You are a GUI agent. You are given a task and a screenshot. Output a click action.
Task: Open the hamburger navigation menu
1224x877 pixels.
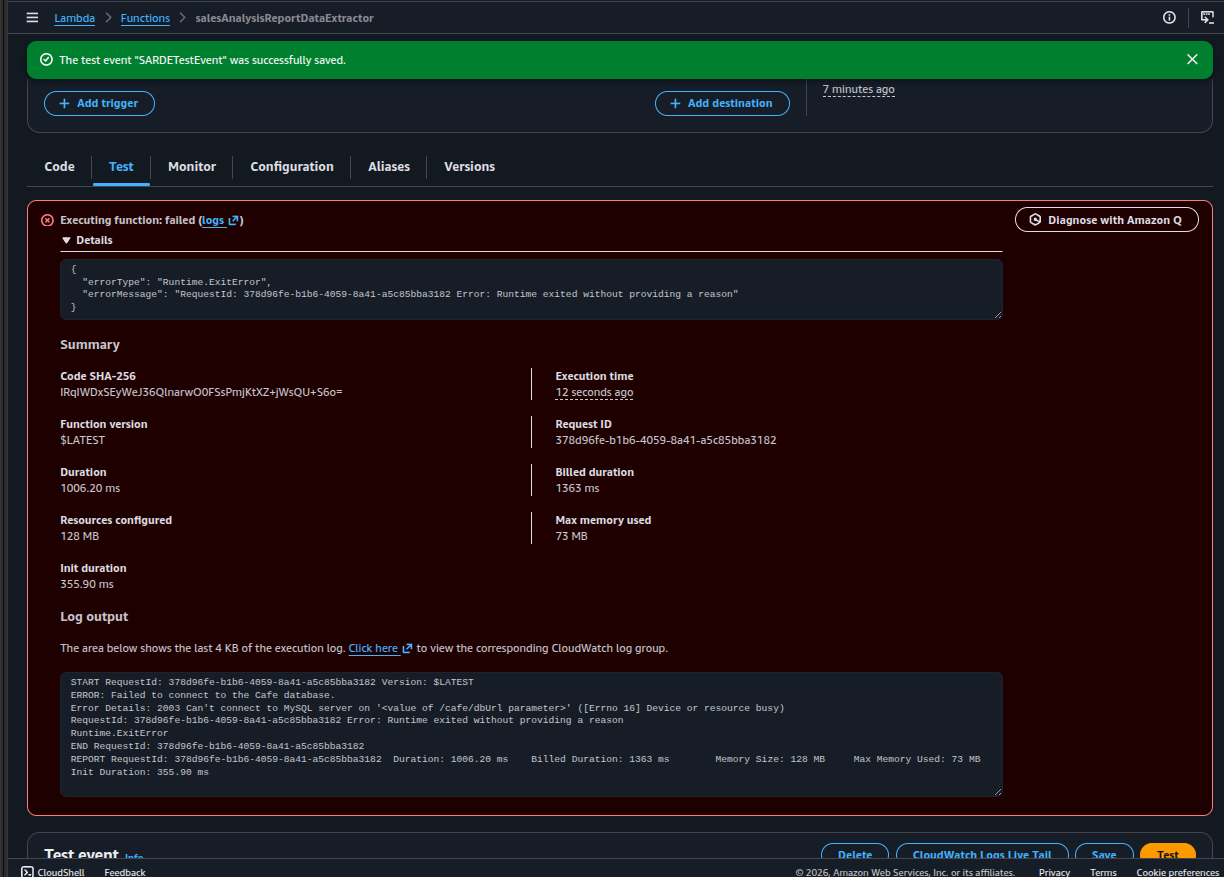32,18
